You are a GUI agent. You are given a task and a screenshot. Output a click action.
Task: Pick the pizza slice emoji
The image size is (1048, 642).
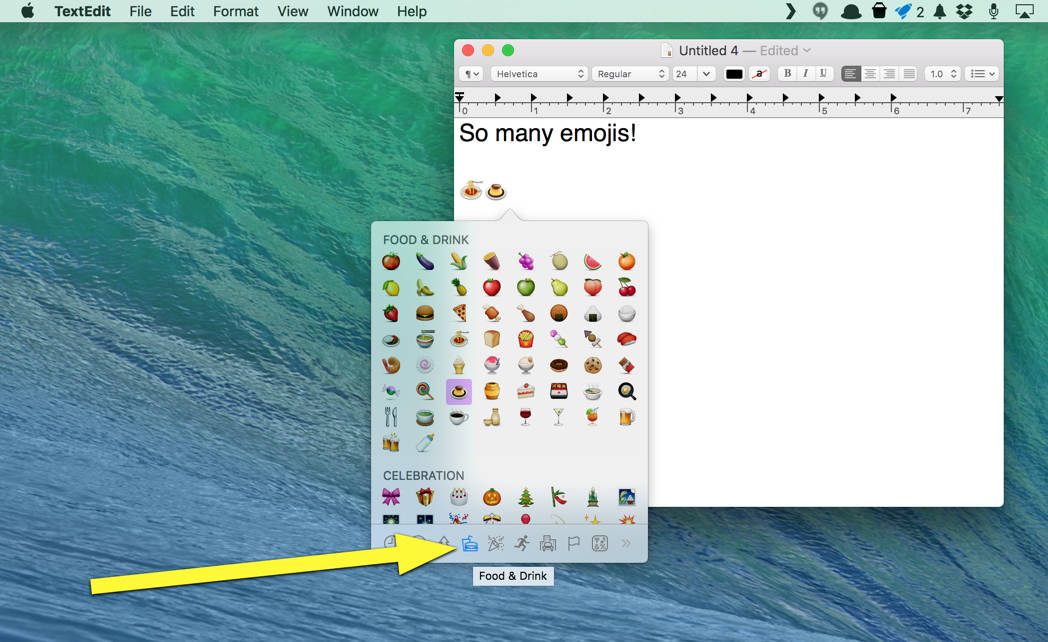(459, 314)
